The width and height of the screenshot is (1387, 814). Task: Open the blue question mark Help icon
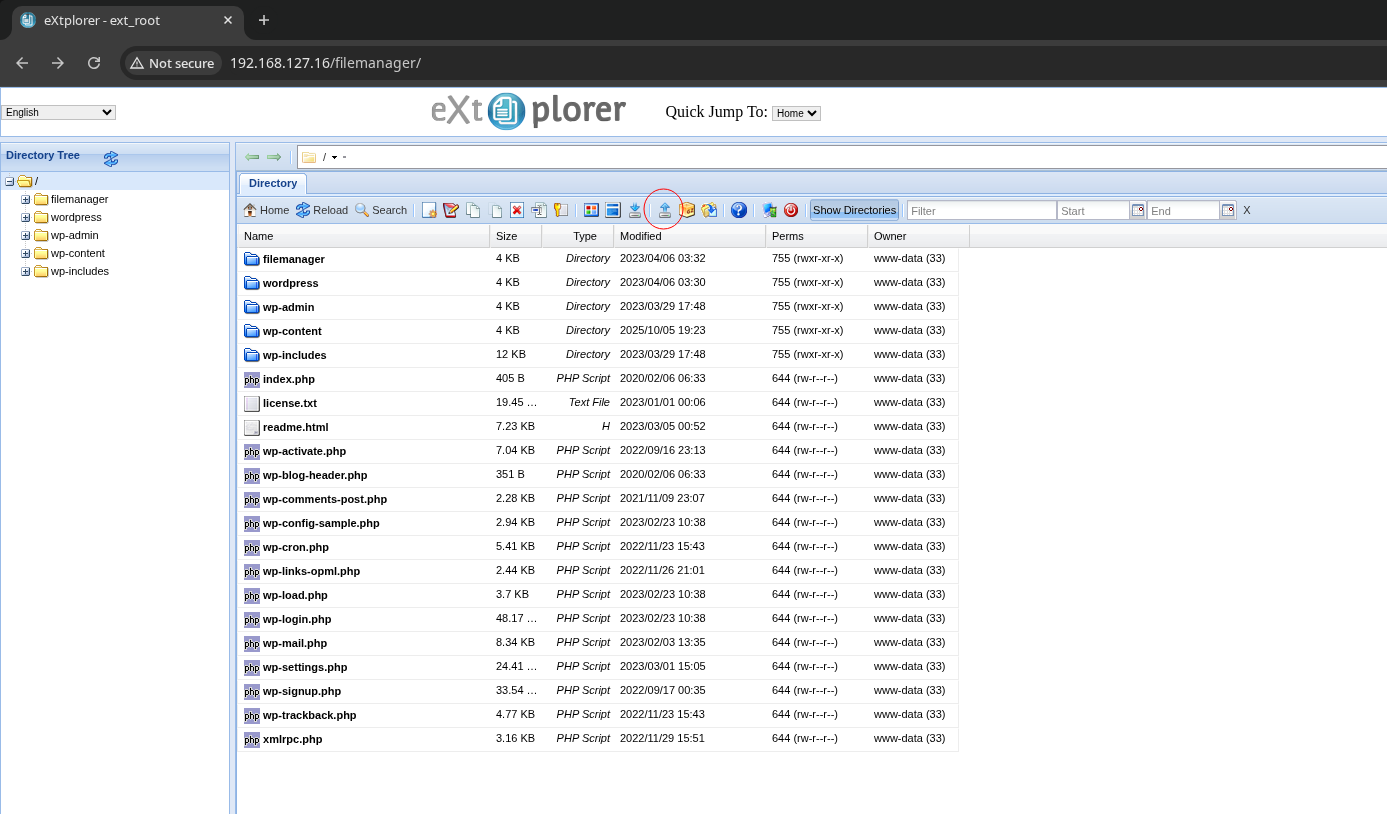(739, 210)
